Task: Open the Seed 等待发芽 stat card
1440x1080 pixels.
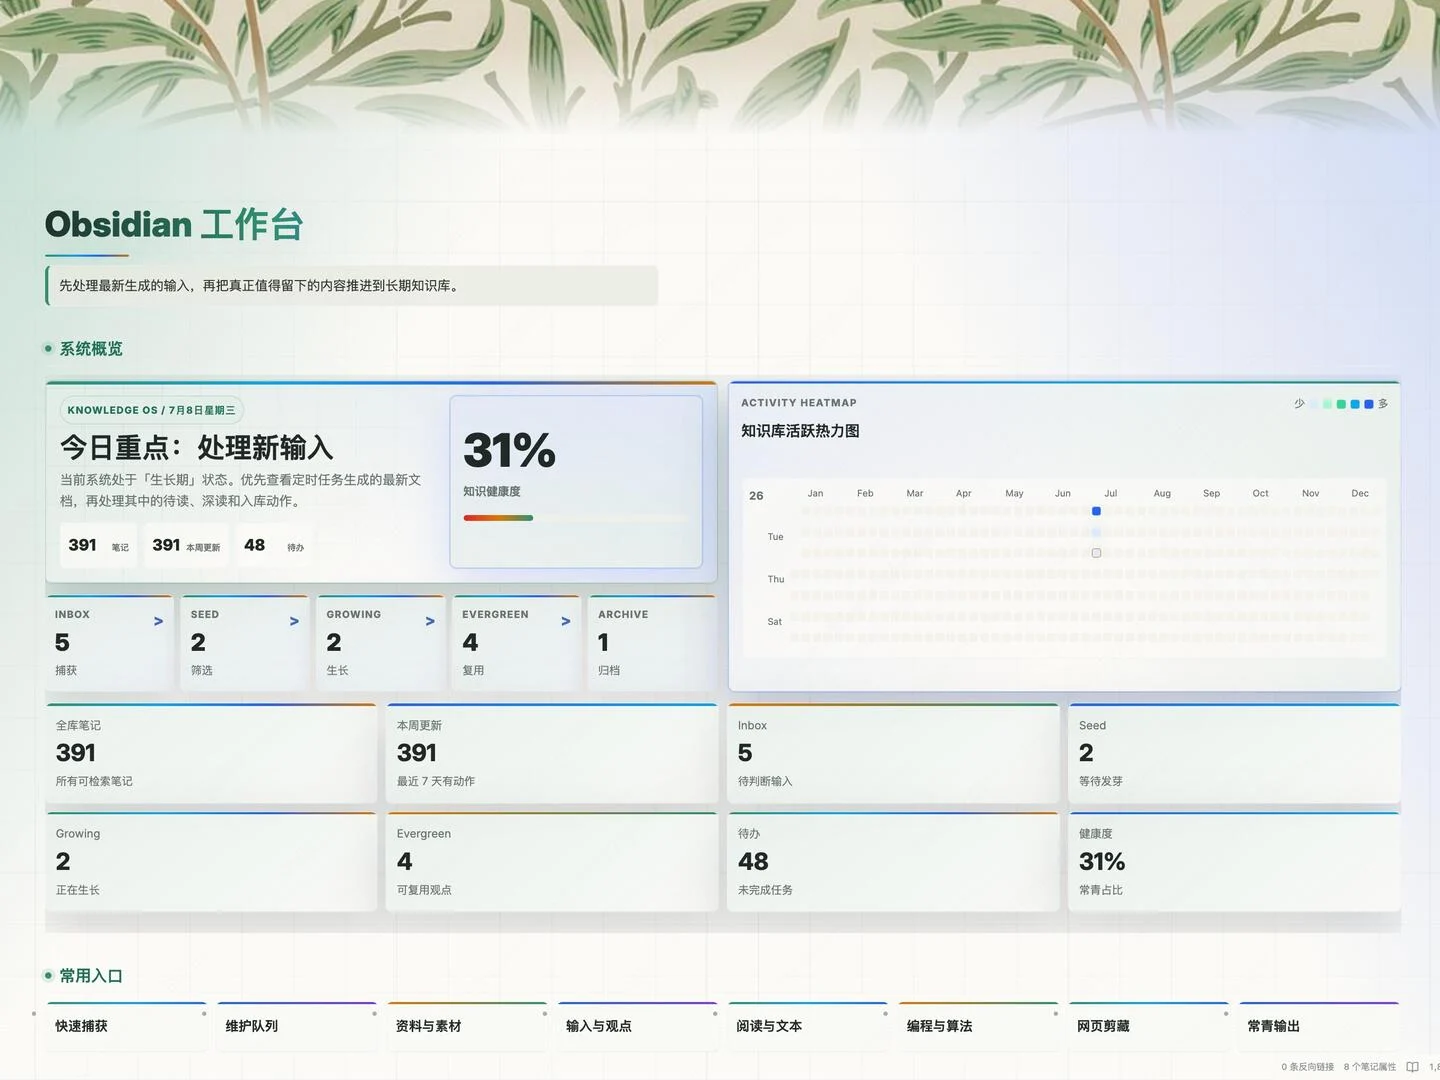Action: (1234, 753)
